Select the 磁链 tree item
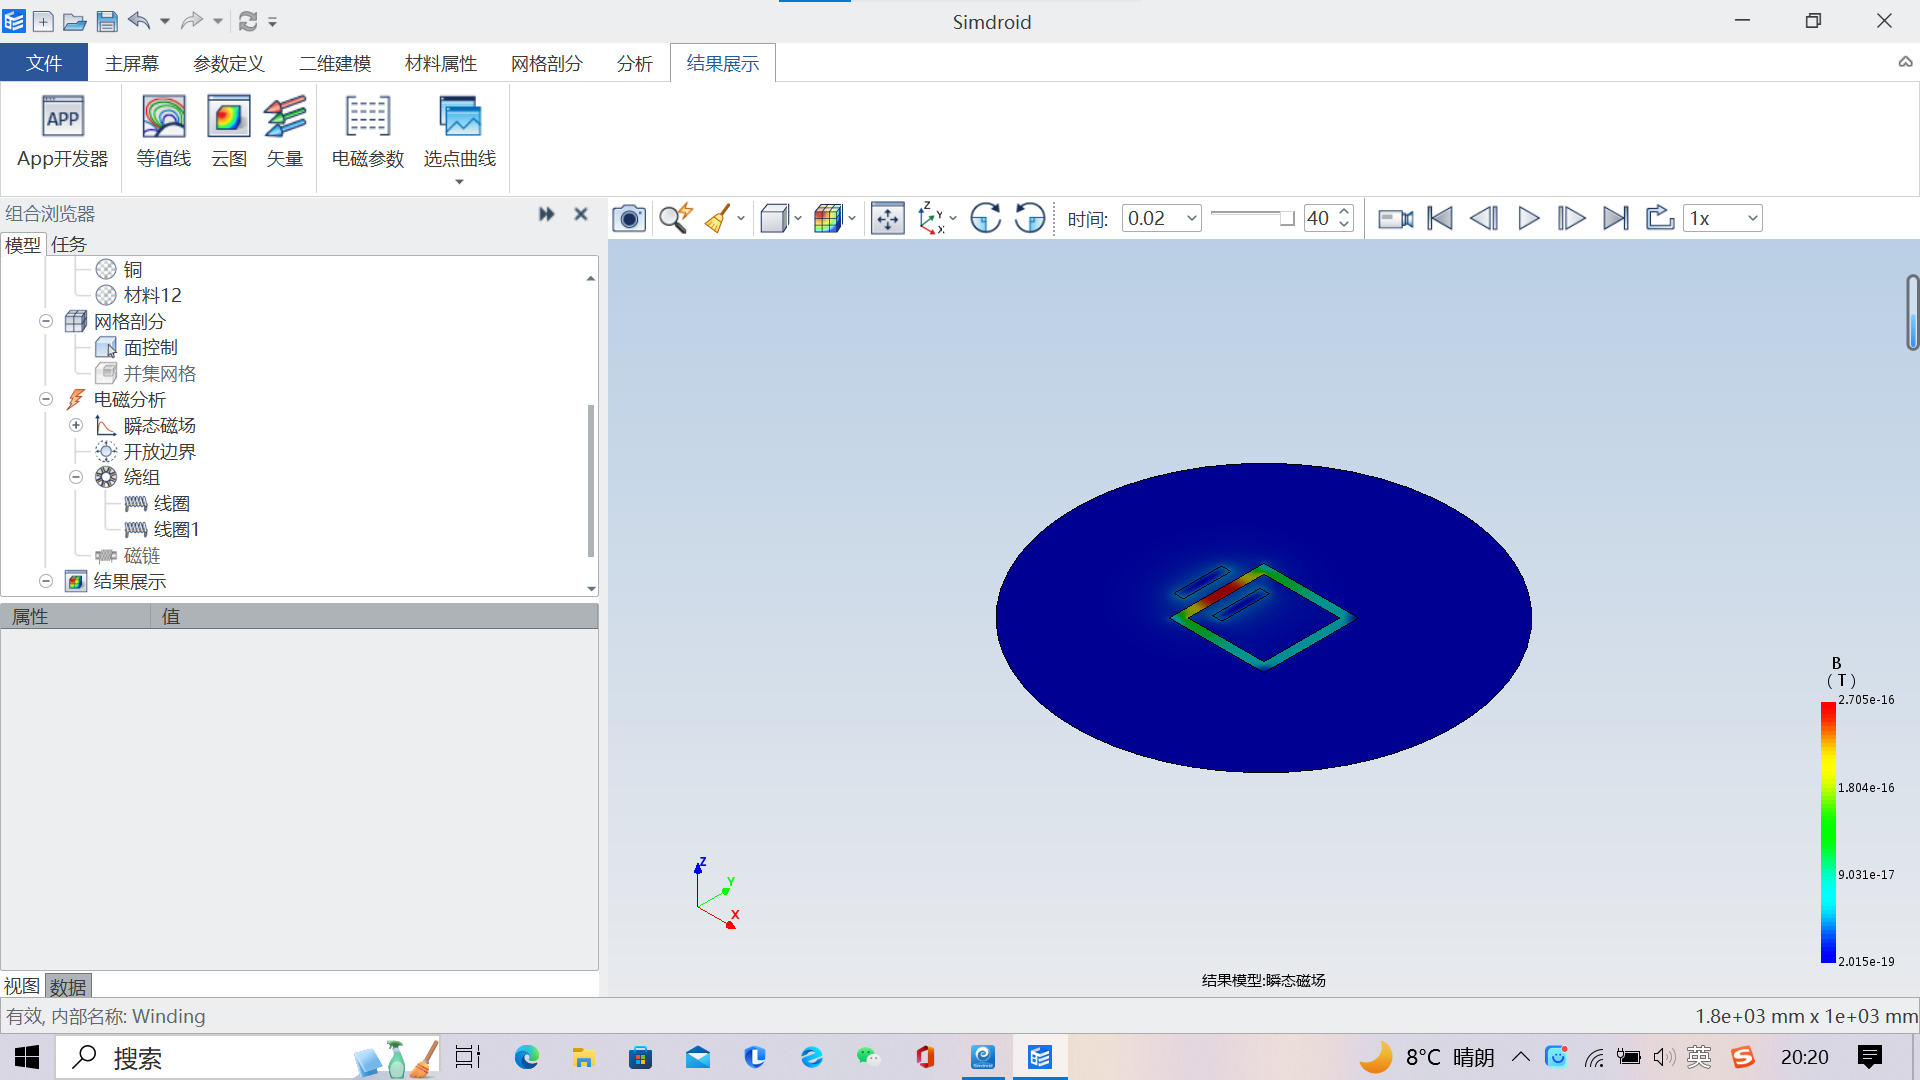 142,555
